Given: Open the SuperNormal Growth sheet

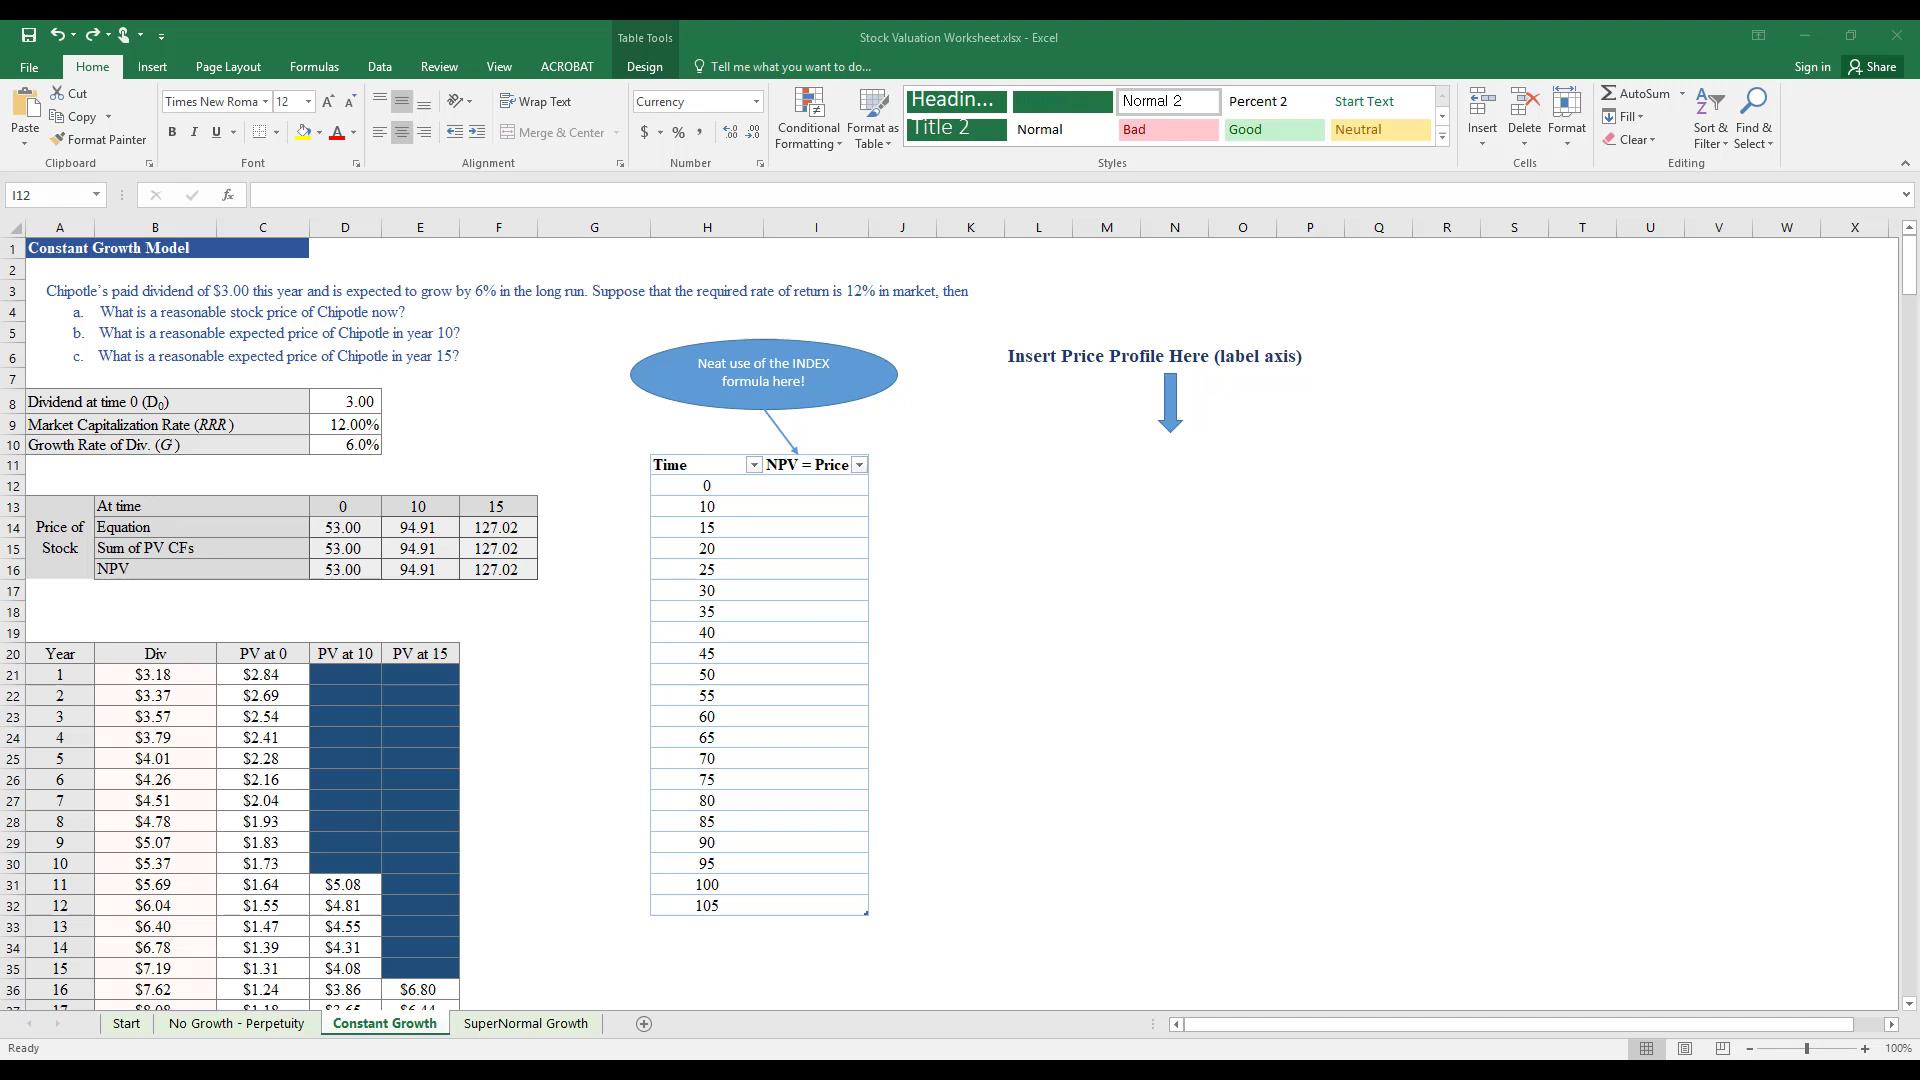Looking at the screenshot, I should (x=525, y=1023).
